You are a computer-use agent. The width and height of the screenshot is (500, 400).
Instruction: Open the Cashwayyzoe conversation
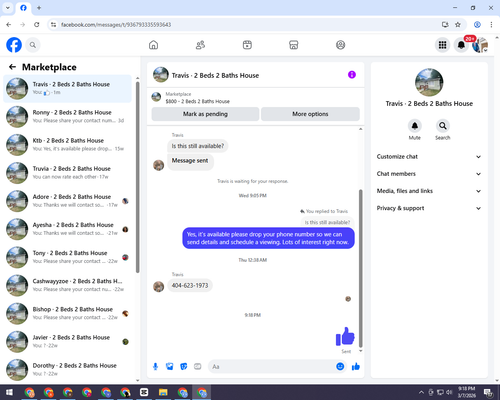(x=67, y=285)
